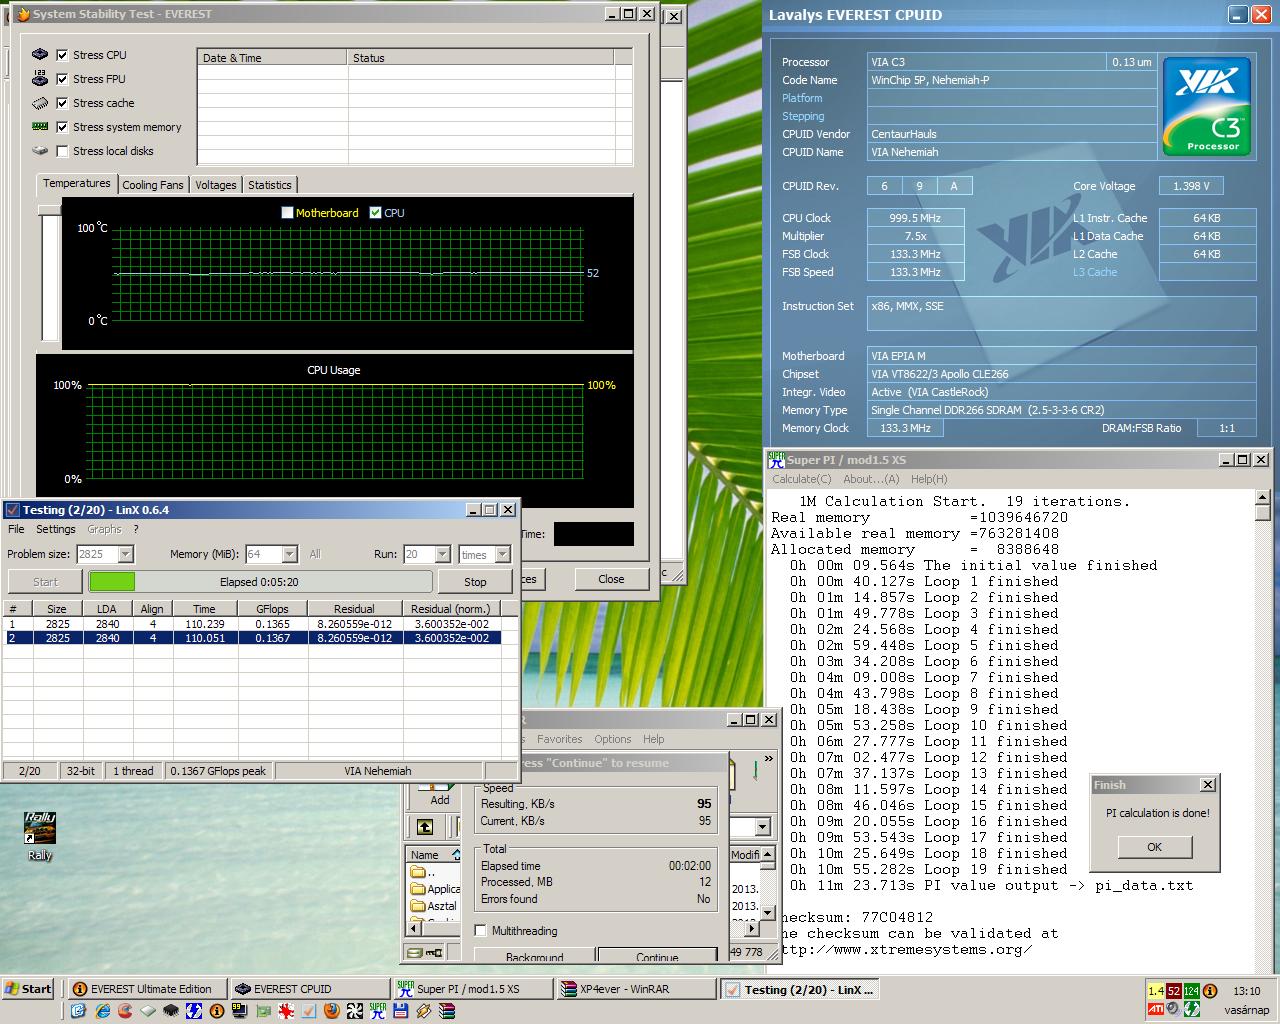1280x1024 pixels.
Task: Click the green 124 tray icon
Action: click(x=1191, y=991)
